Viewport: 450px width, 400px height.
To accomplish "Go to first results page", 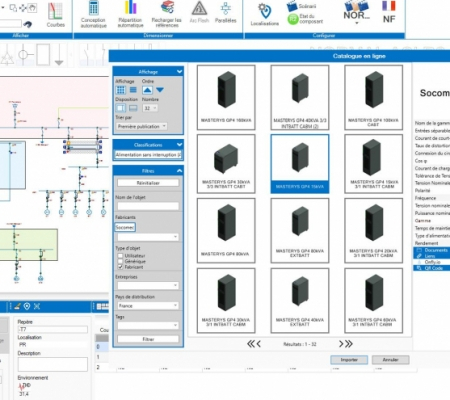I will (250, 344).
